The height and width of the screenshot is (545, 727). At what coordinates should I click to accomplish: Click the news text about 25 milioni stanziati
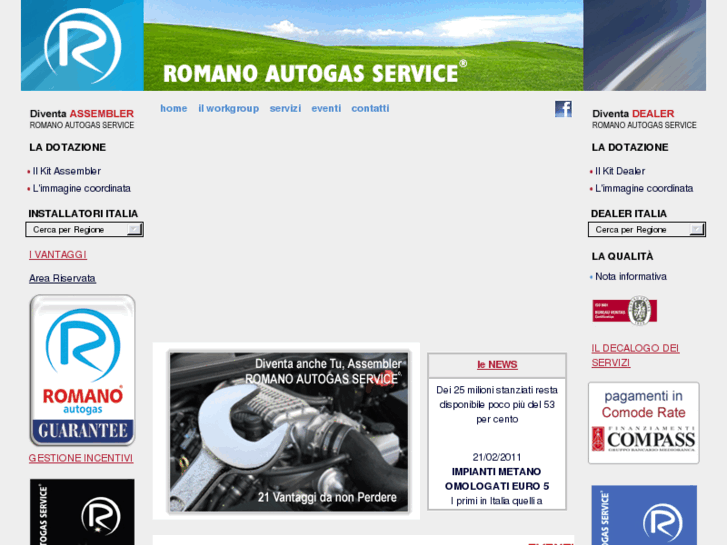(497, 404)
